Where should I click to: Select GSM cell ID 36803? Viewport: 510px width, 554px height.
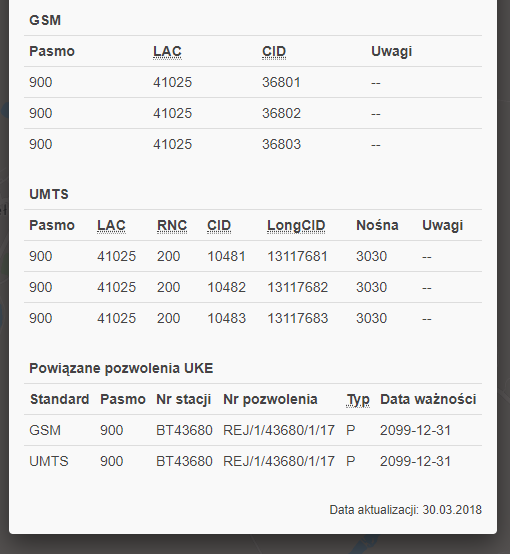pos(281,145)
